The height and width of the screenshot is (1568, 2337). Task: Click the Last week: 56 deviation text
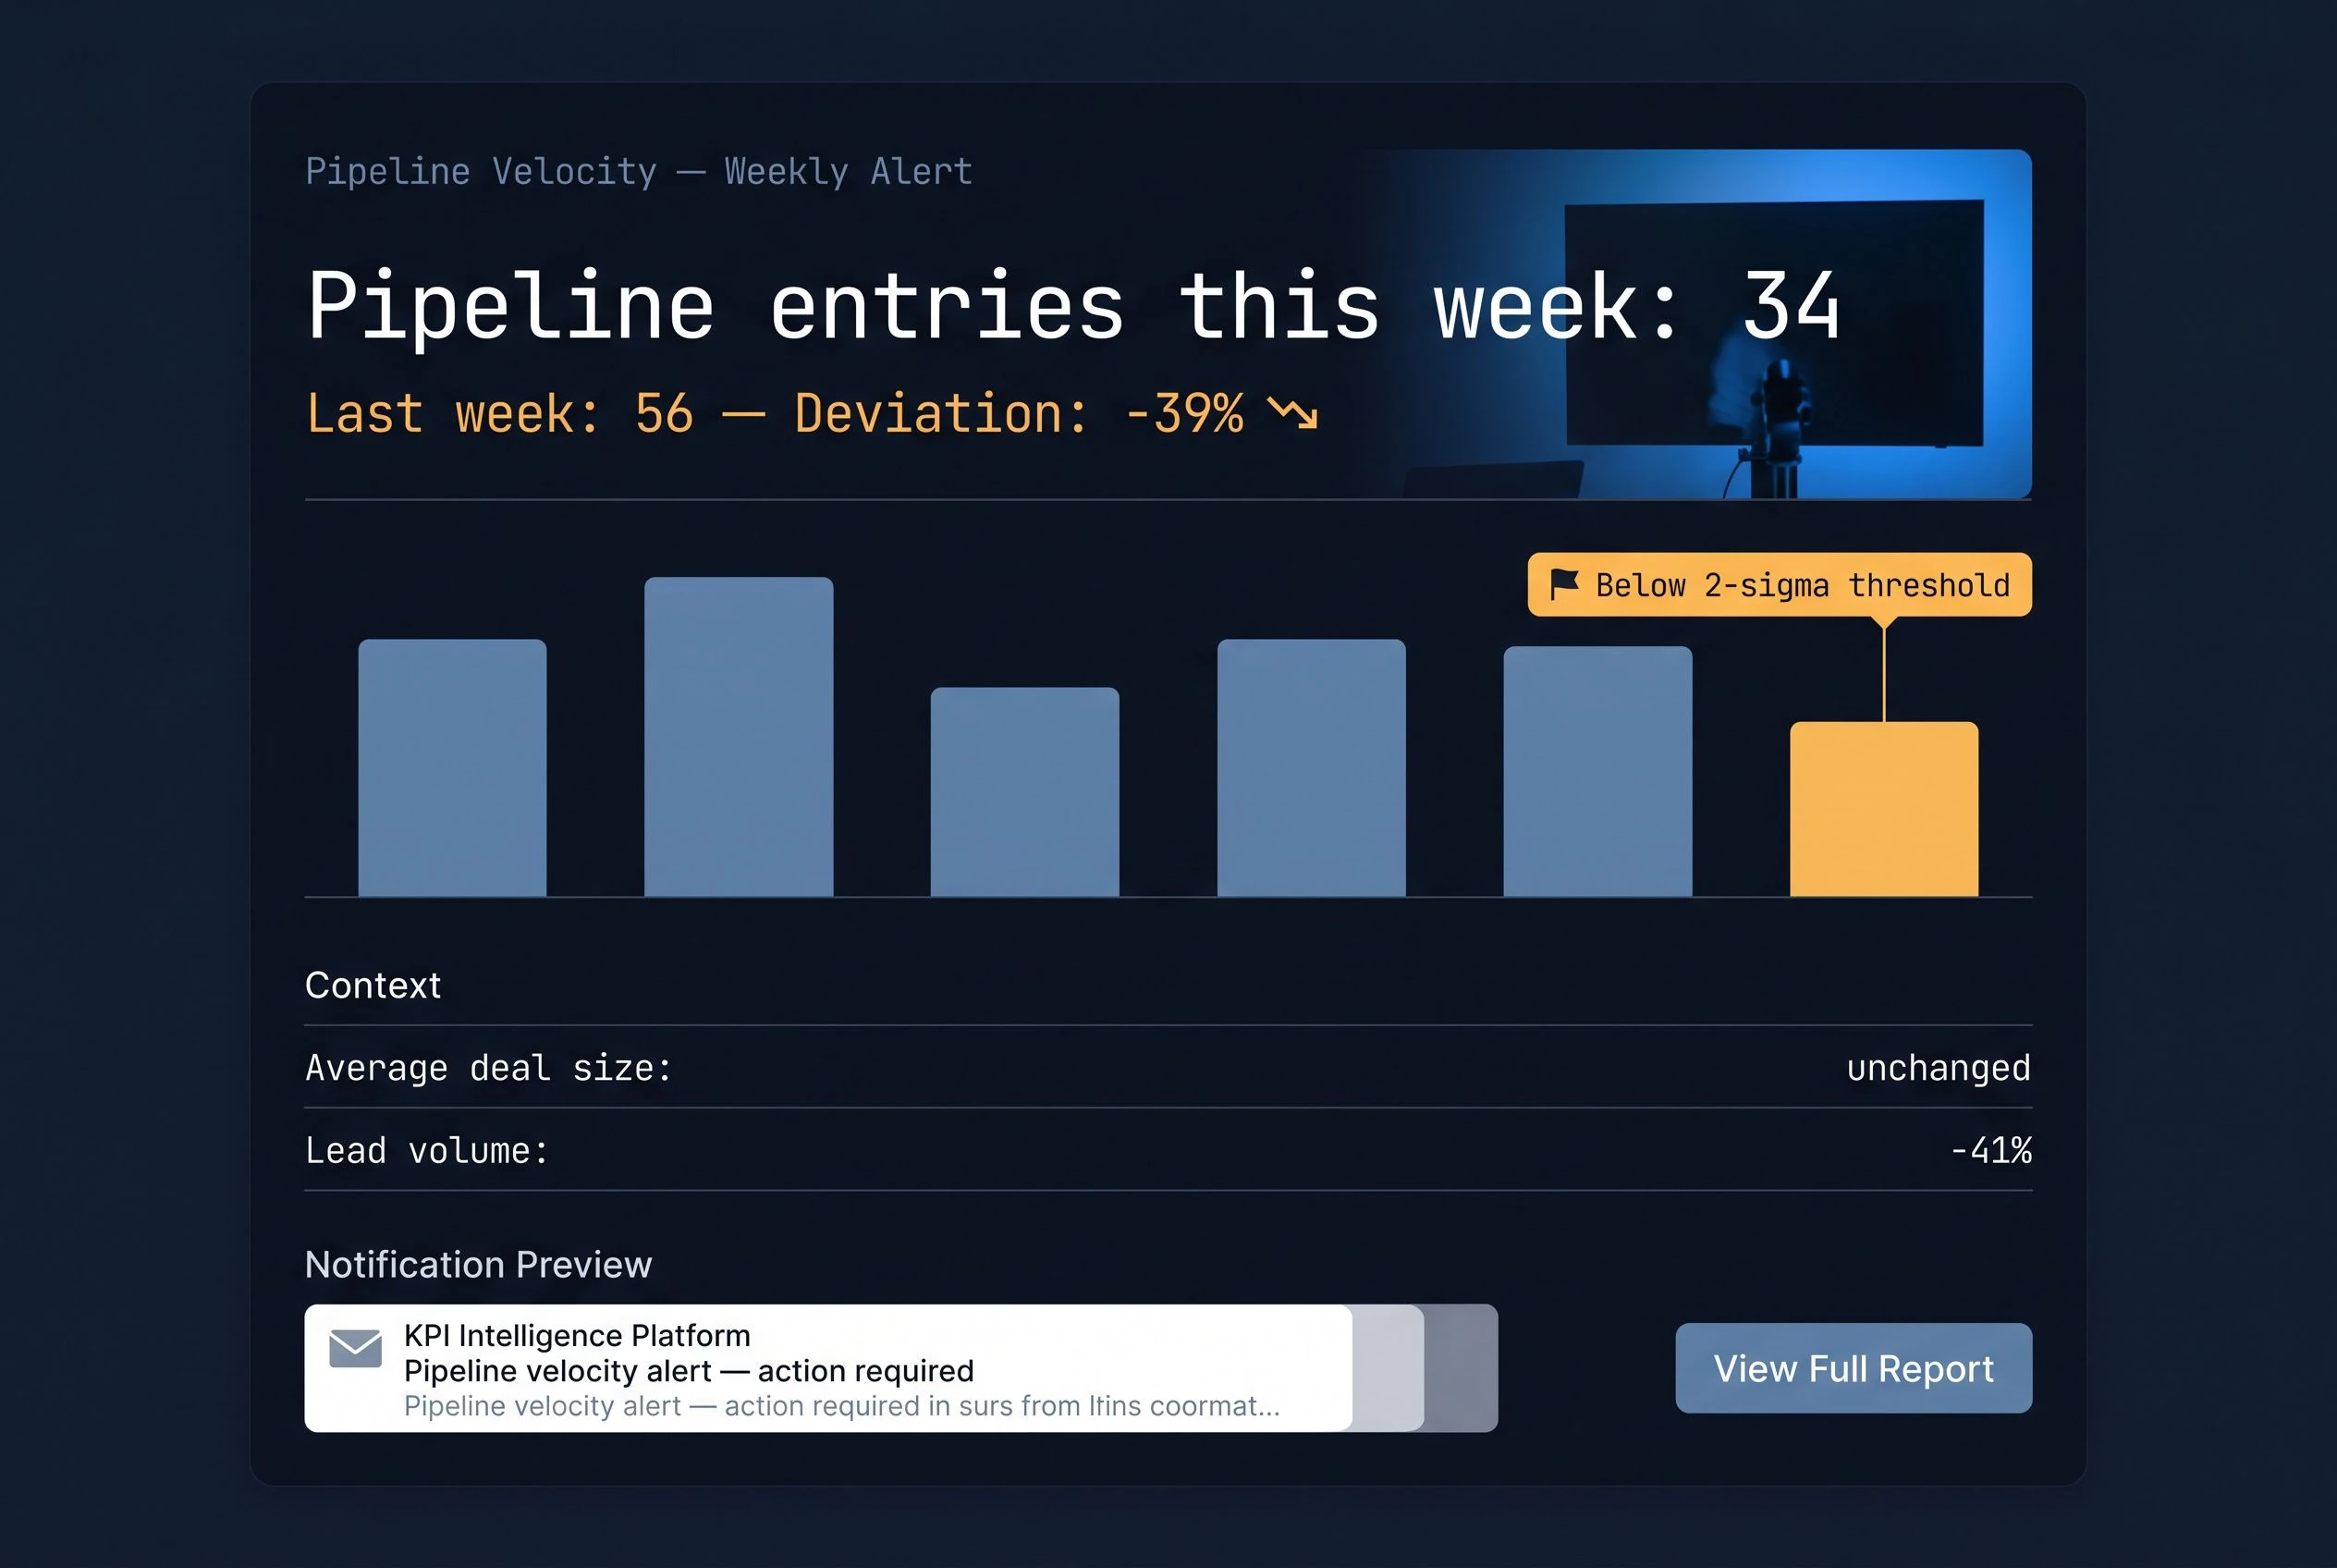pos(775,414)
